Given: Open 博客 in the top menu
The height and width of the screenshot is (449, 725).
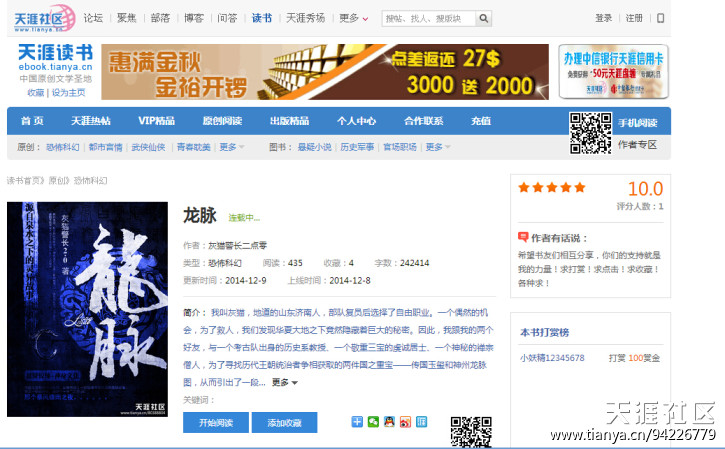Looking at the screenshot, I should pos(194,18).
